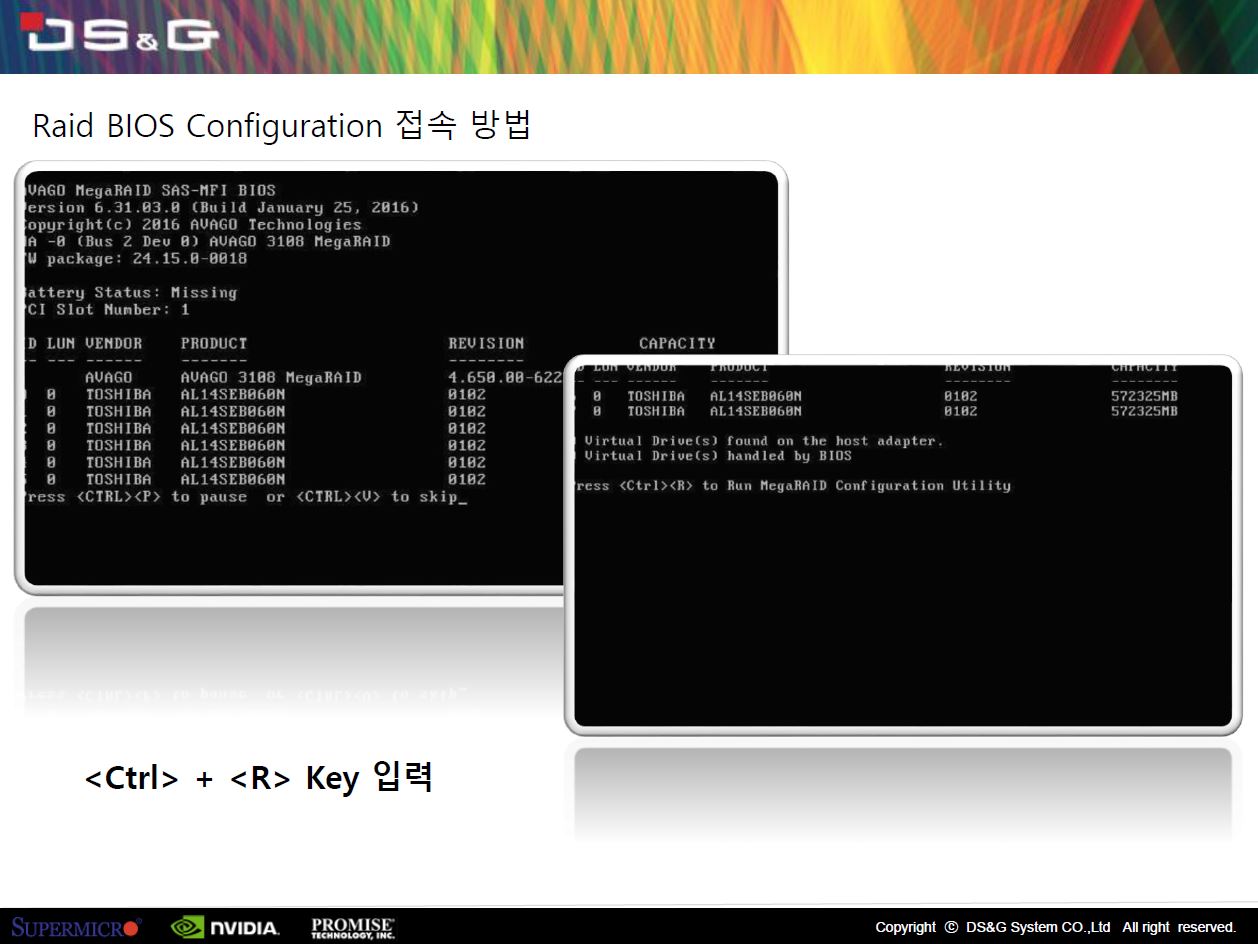
Task: Click the "FW package: 24.15.0-0018" line
Action: tap(135, 259)
